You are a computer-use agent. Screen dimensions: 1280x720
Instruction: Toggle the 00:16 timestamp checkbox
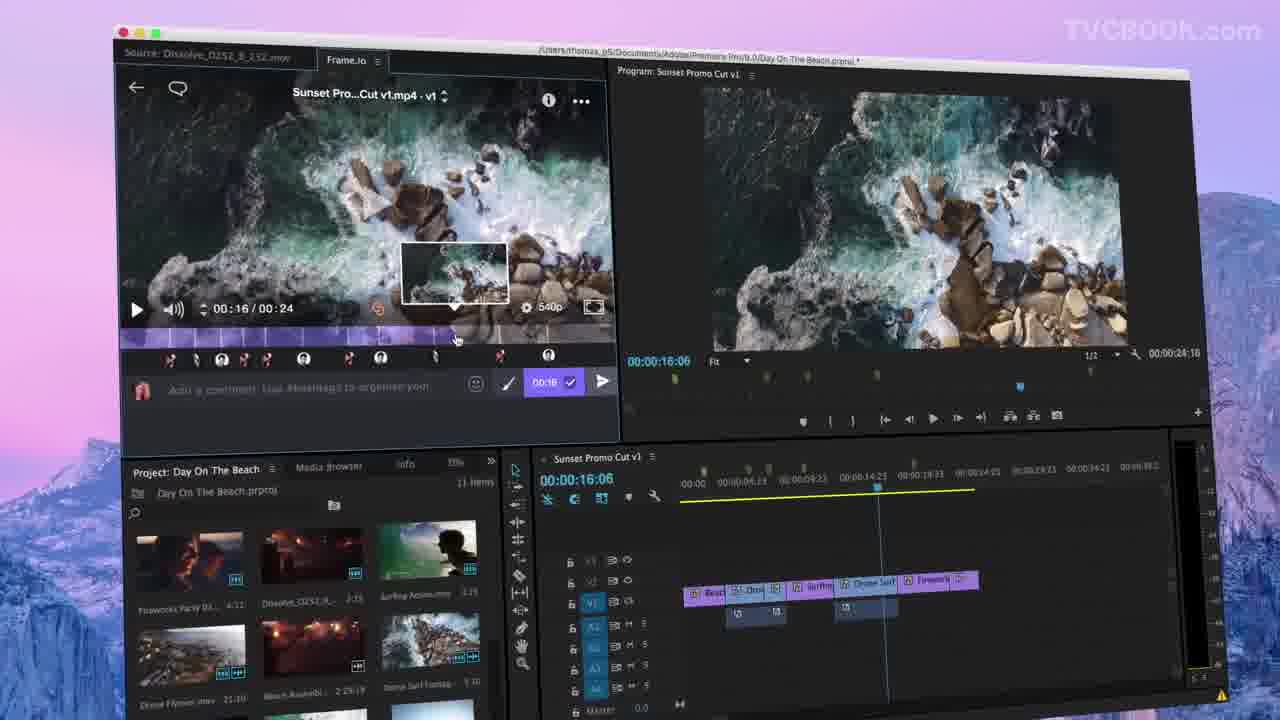(x=570, y=382)
